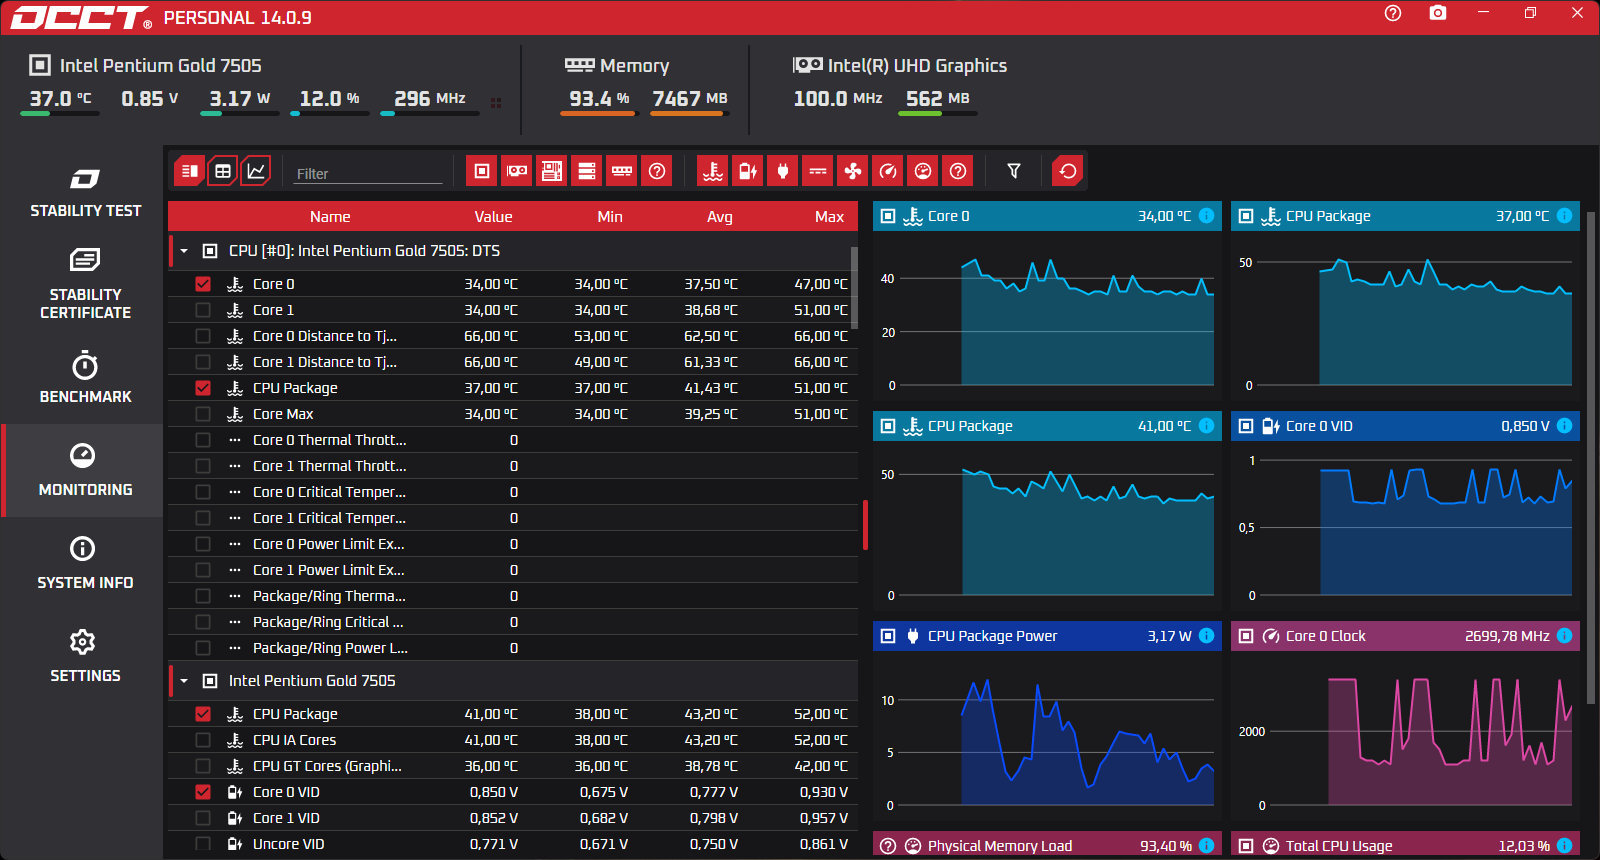Select the CPU GT Cores (Graphi... row
The height and width of the screenshot is (860, 1600).
[x=513, y=766]
